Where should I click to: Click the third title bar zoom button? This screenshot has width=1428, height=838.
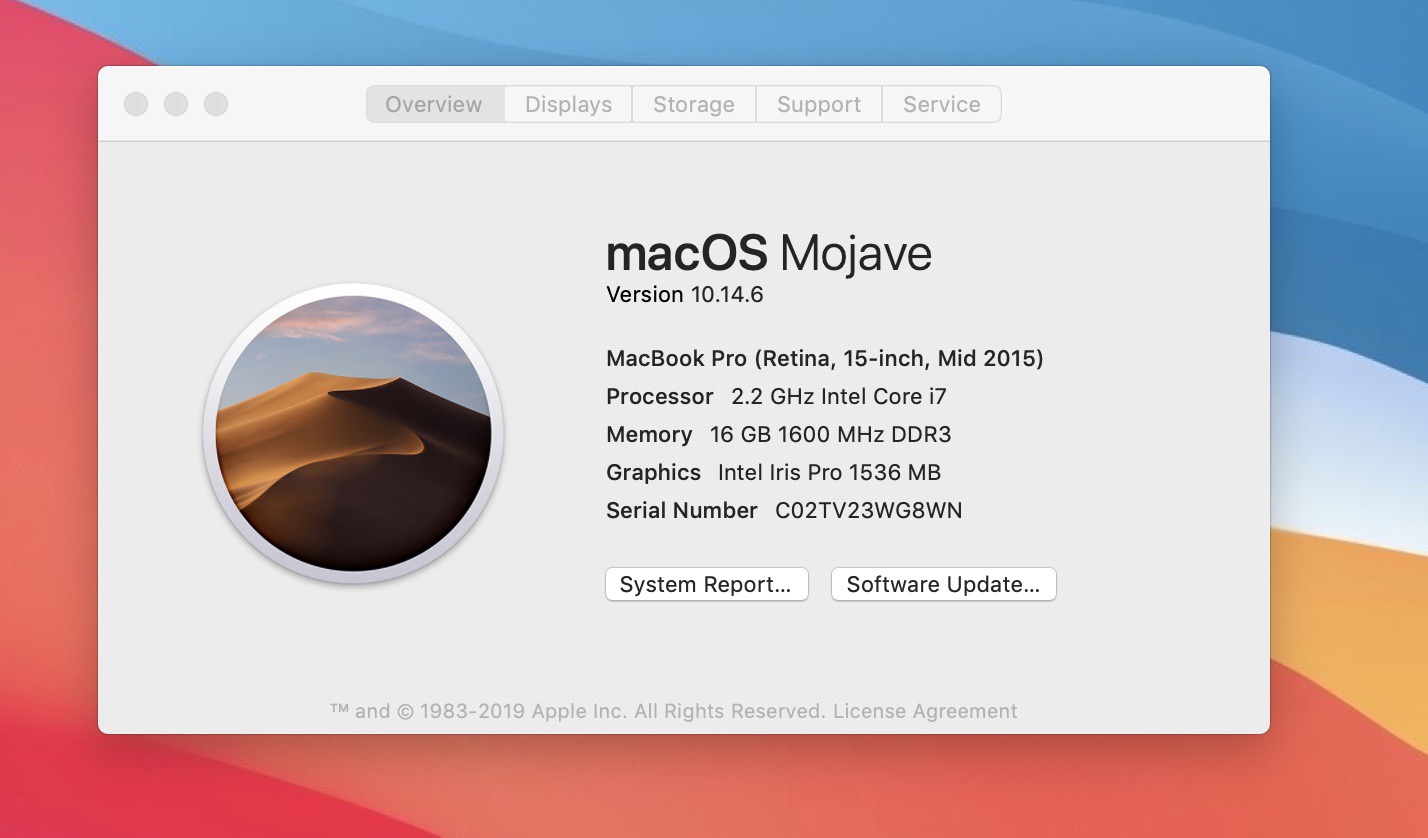(x=216, y=104)
